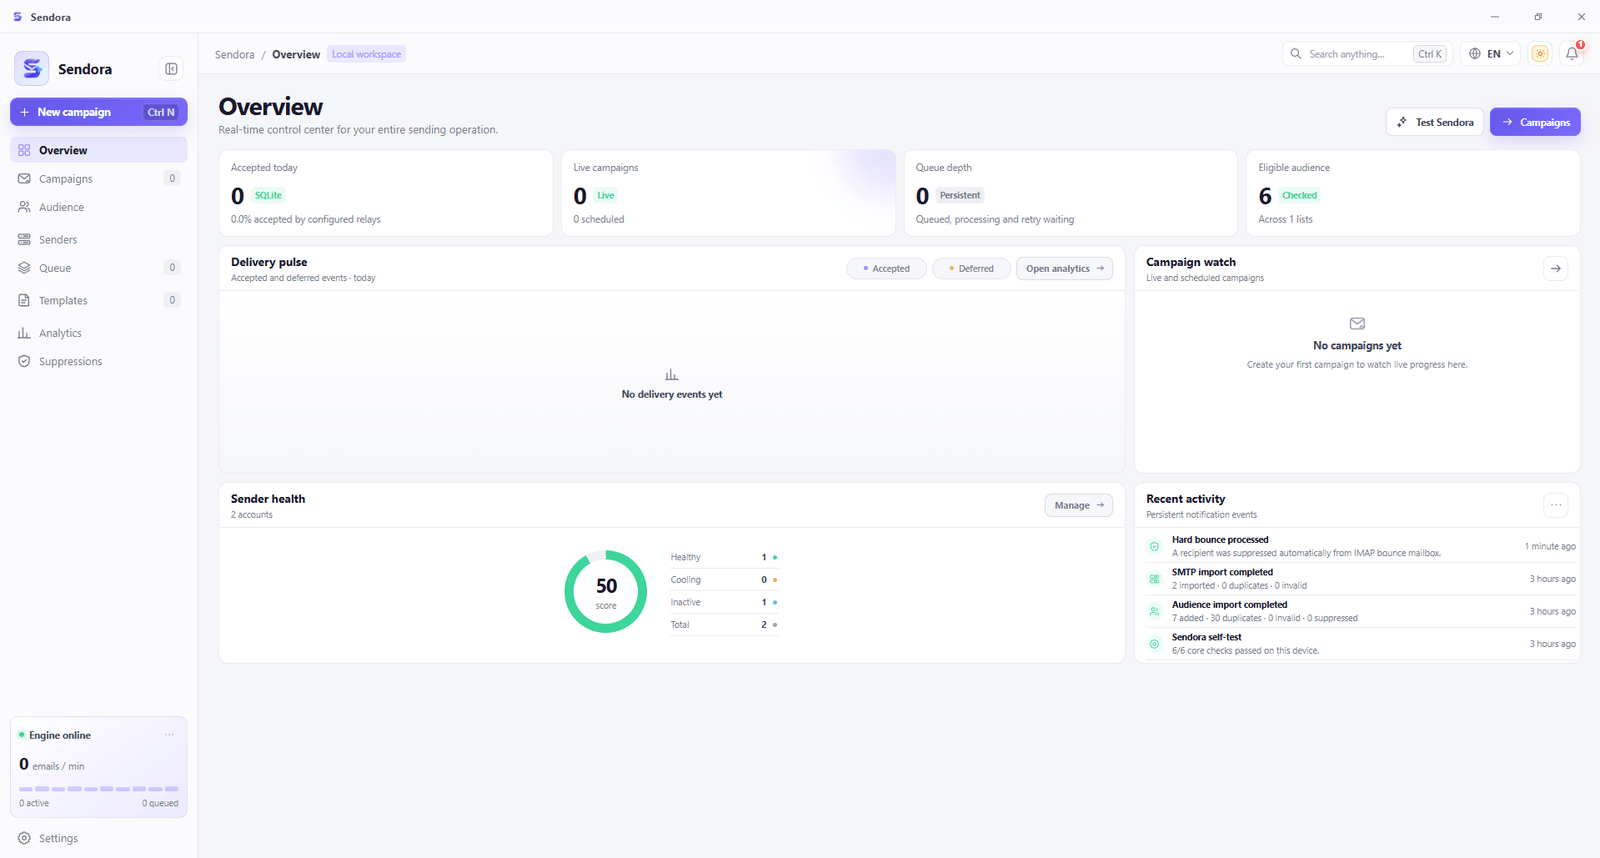Click the Persistent badge in Queue depth
Image resolution: width=1600 pixels, height=858 pixels.
[960, 195]
